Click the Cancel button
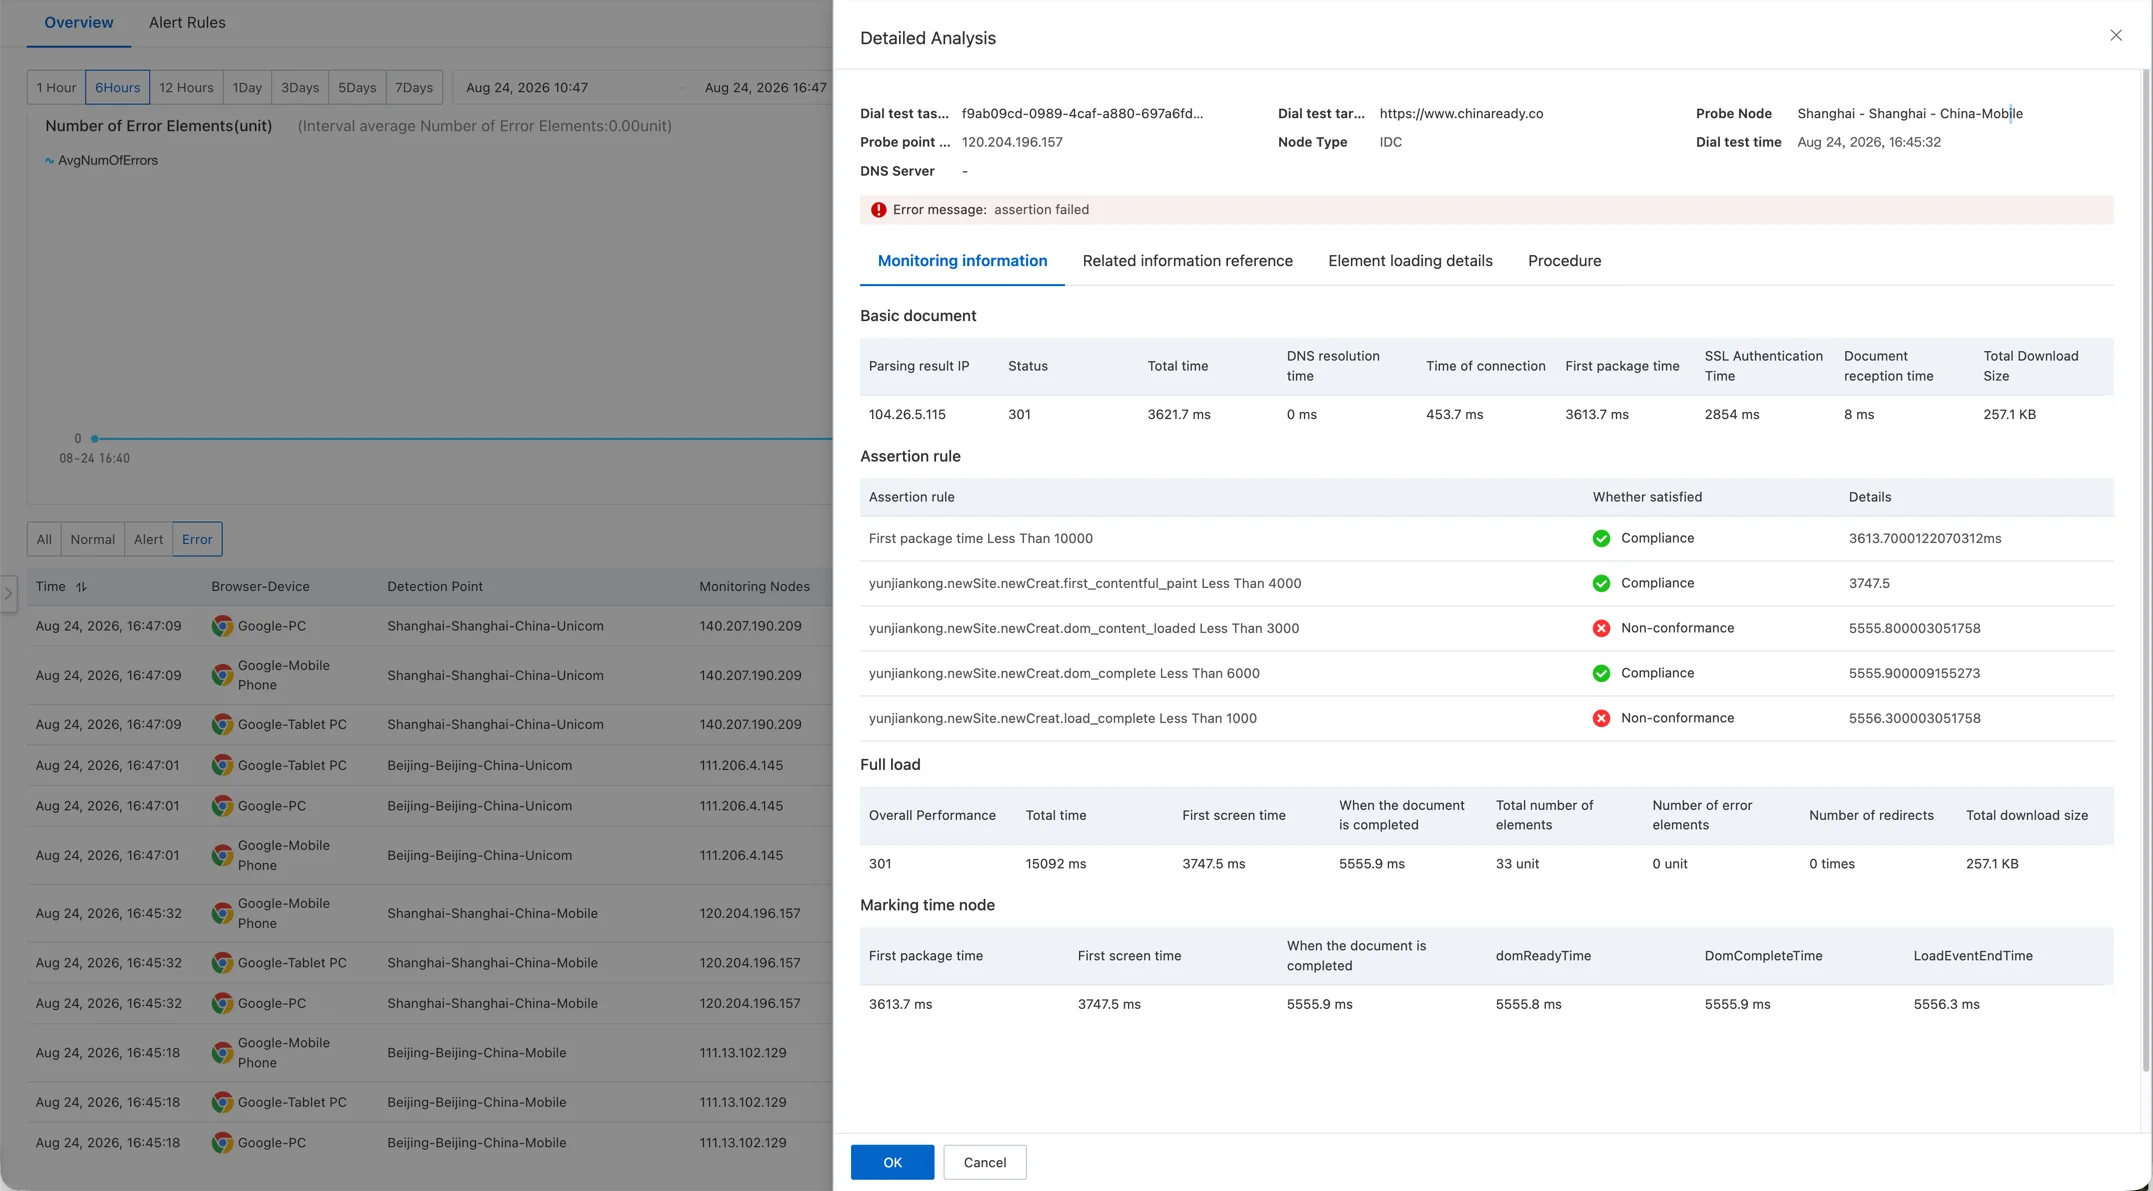This screenshot has height=1191, width=2153. (x=984, y=1162)
